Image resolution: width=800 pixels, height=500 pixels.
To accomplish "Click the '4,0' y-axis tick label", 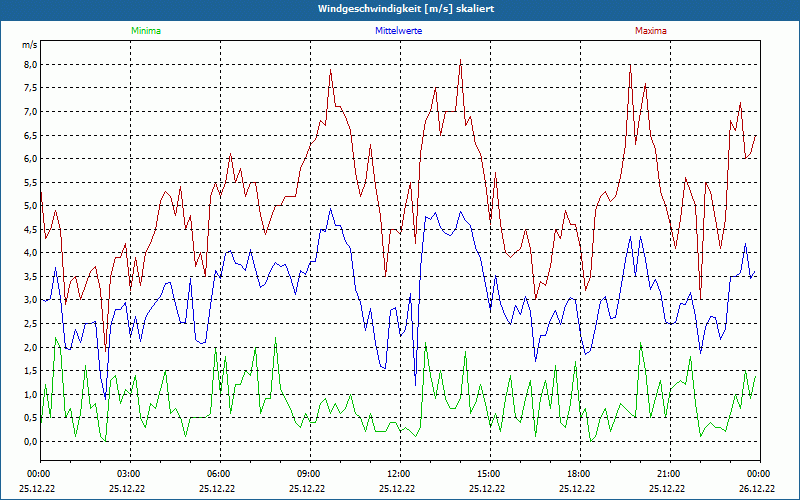I will [31, 253].
